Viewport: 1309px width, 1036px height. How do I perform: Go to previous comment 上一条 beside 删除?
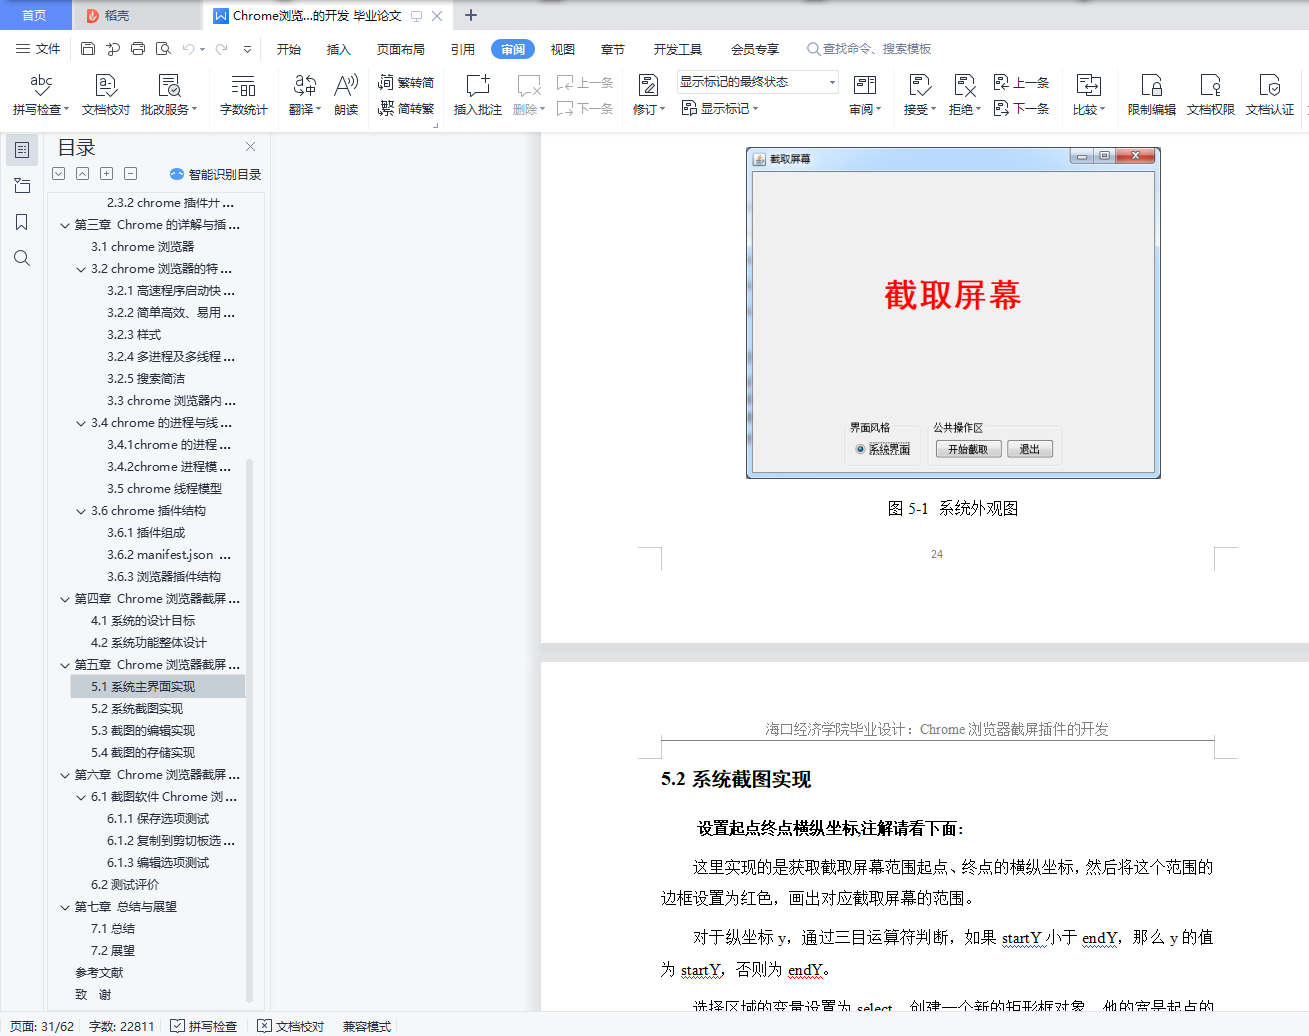[x=585, y=82]
